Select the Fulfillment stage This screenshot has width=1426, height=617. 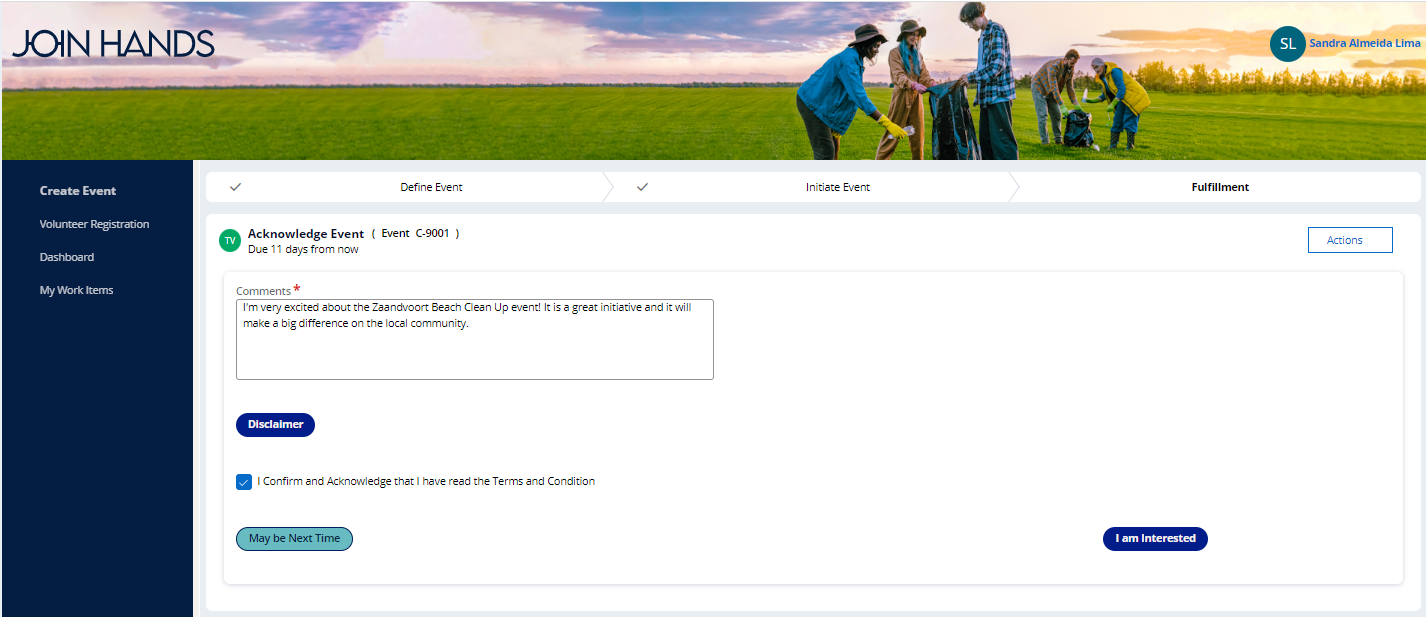(x=1218, y=187)
